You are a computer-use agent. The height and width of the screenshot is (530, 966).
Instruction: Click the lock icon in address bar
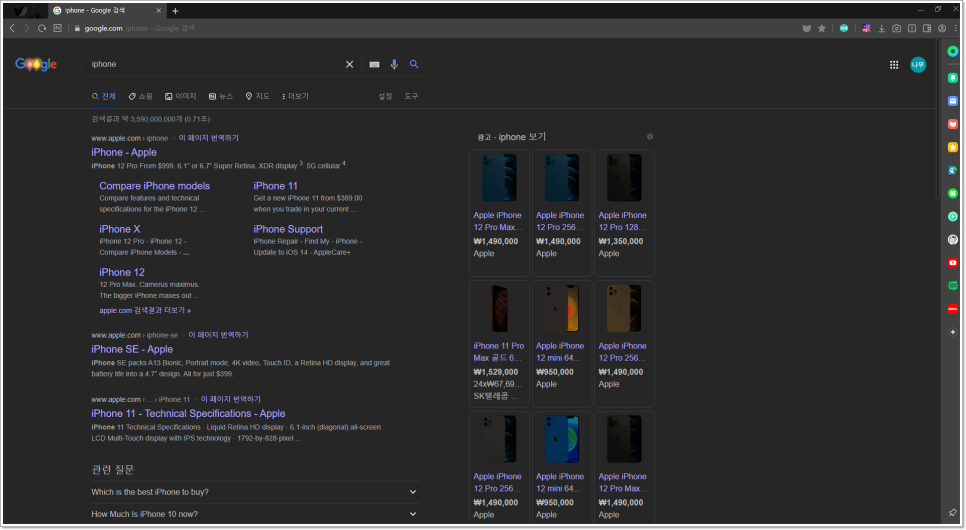click(x=77, y=28)
